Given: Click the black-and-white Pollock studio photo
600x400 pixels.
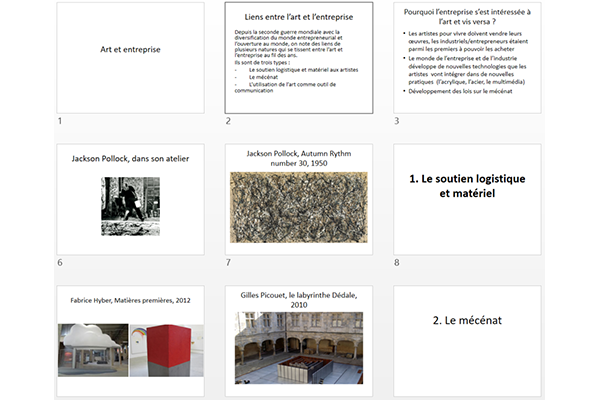Looking at the screenshot, I should point(130,206).
